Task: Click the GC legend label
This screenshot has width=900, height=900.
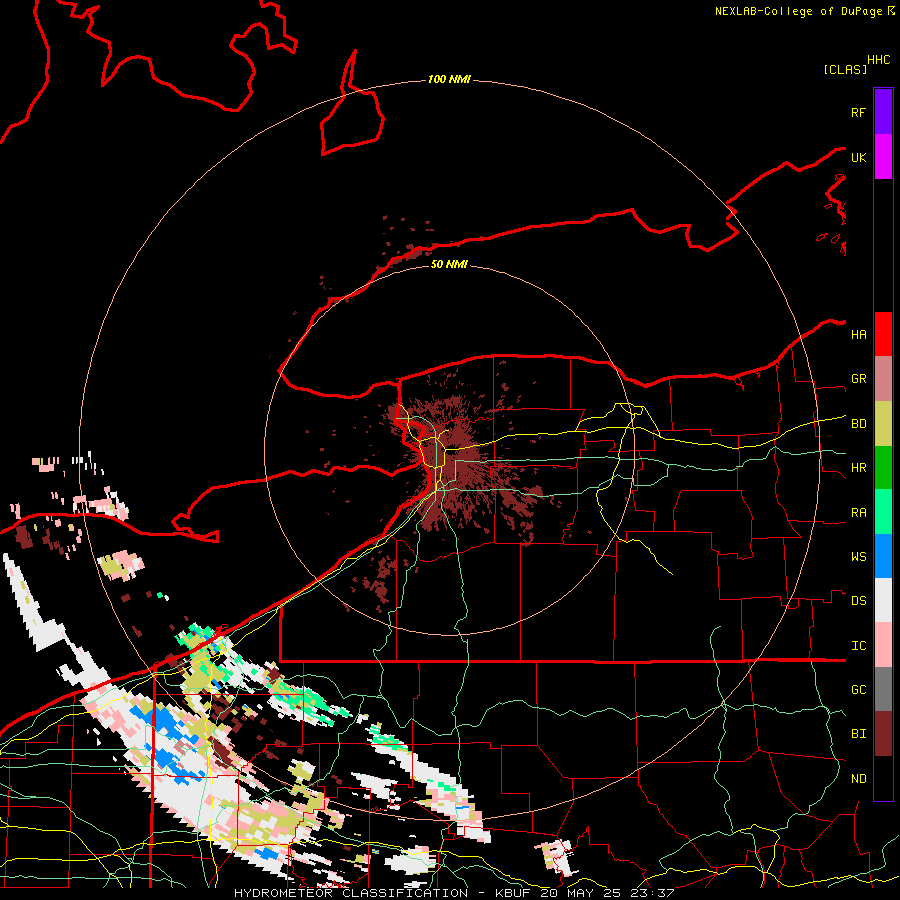Action: [858, 689]
